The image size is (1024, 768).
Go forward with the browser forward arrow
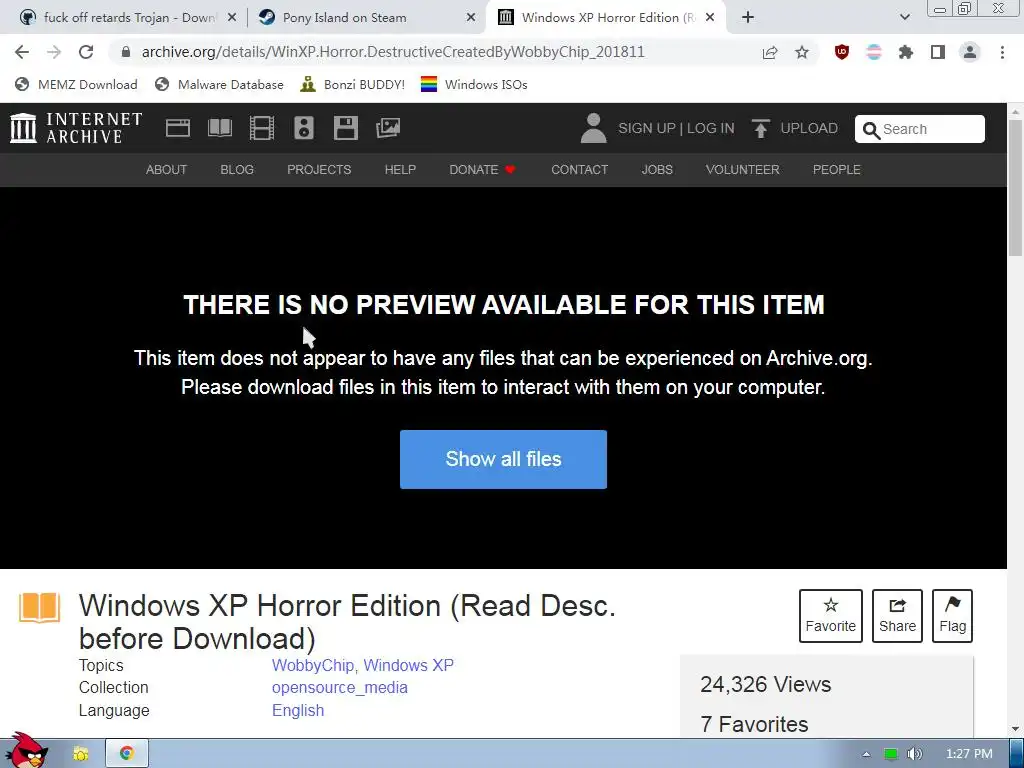pos(54,52)
